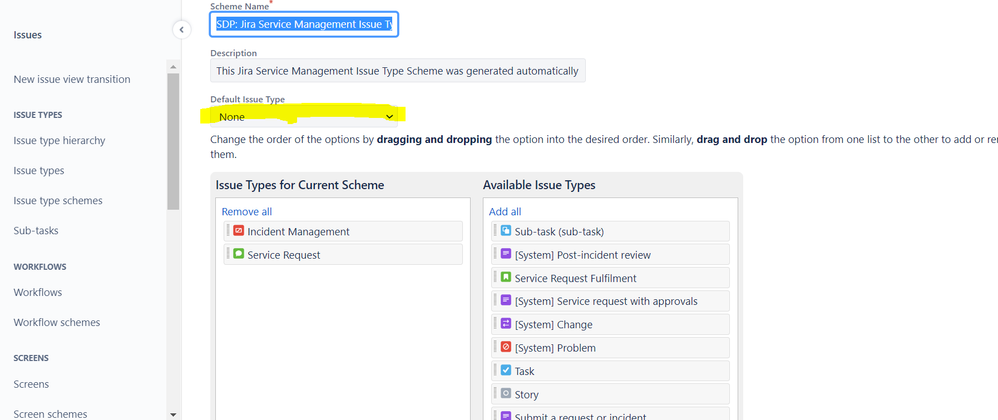The height and width of the screenshot is (420, 998).
Task: Click the Service Request green icon
Action: point(239,254)
